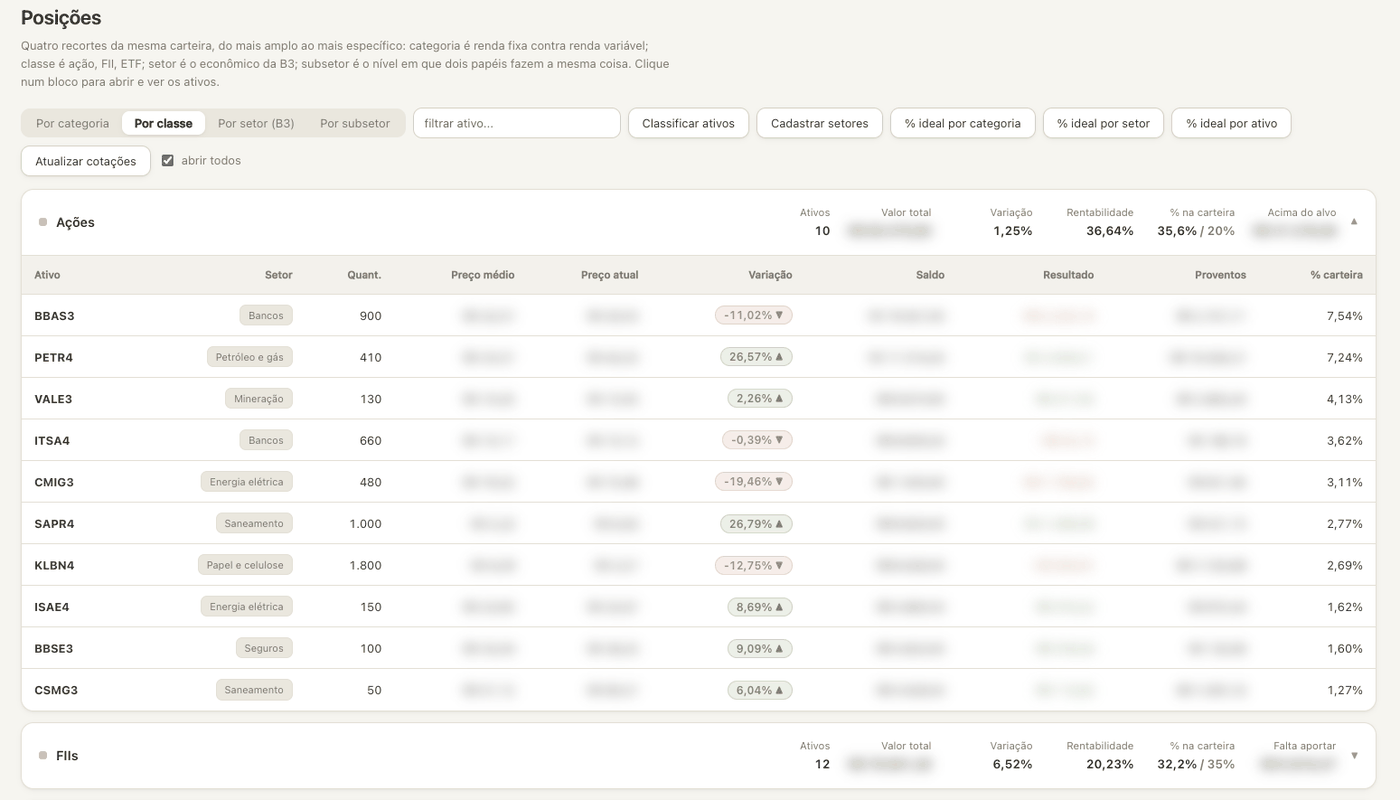Select the ISAE4 ticker
This screenshot has height=800, width=1400.
click(52, 607)
